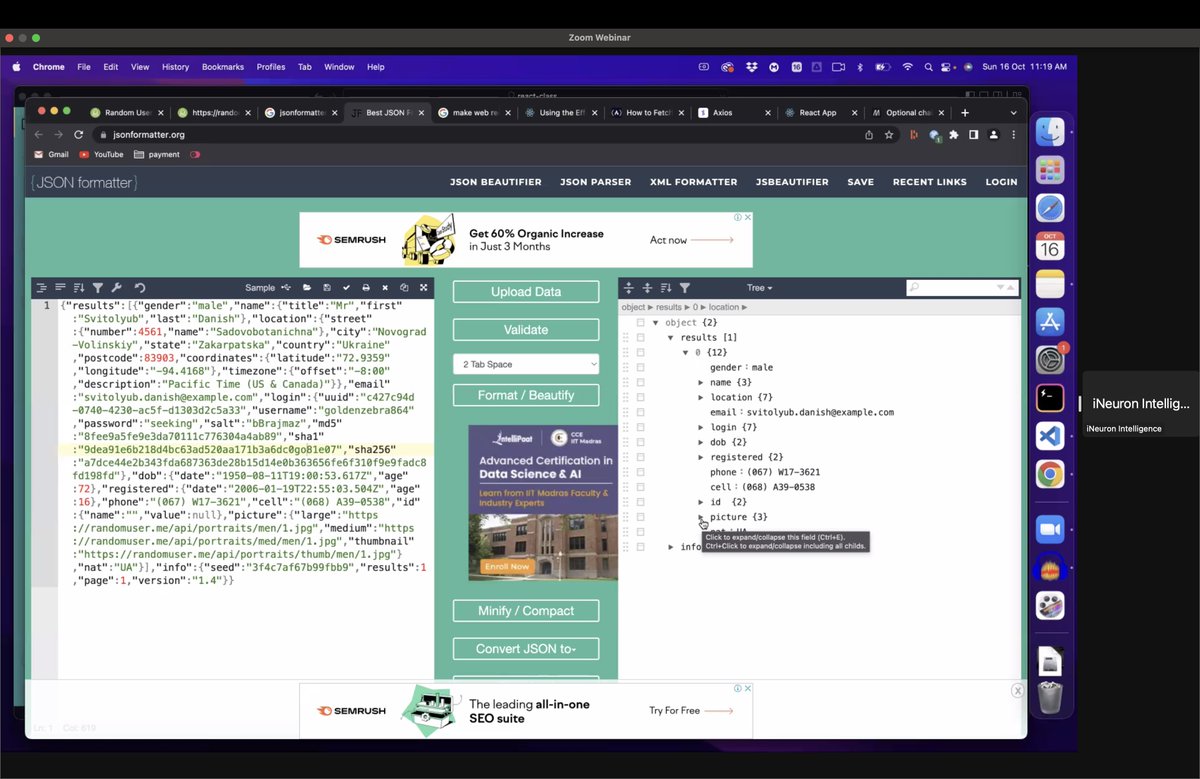Toggle fullscreen mode for the editor

pos(422,288)
